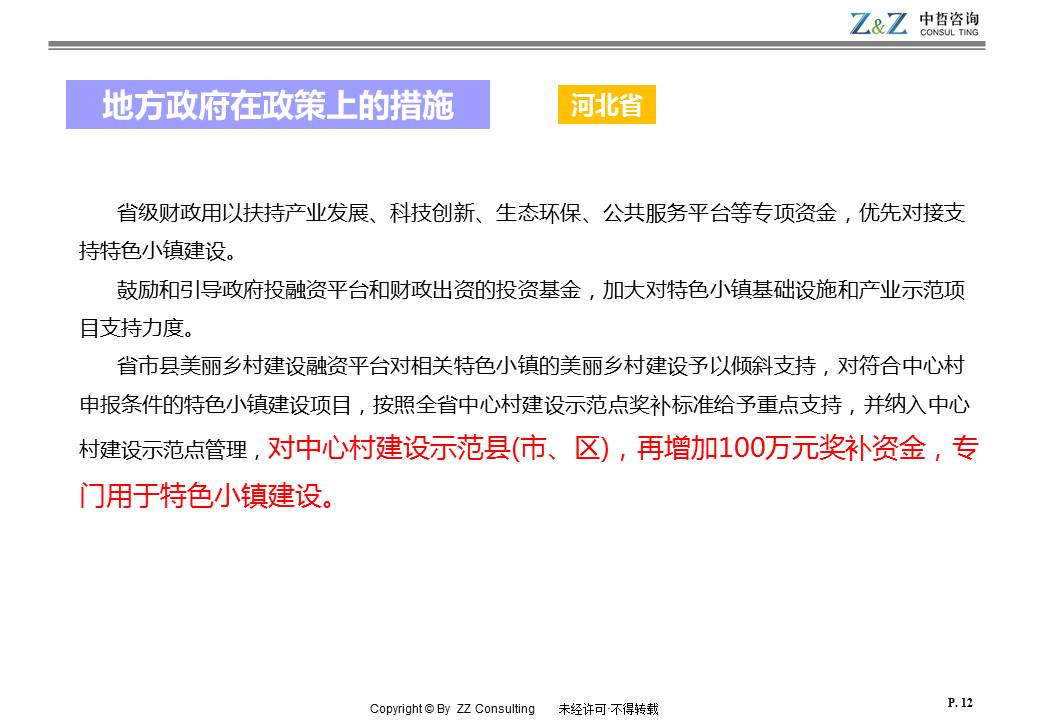
Task: Click the gray horizontal header divider line
Action: [518, 45]
